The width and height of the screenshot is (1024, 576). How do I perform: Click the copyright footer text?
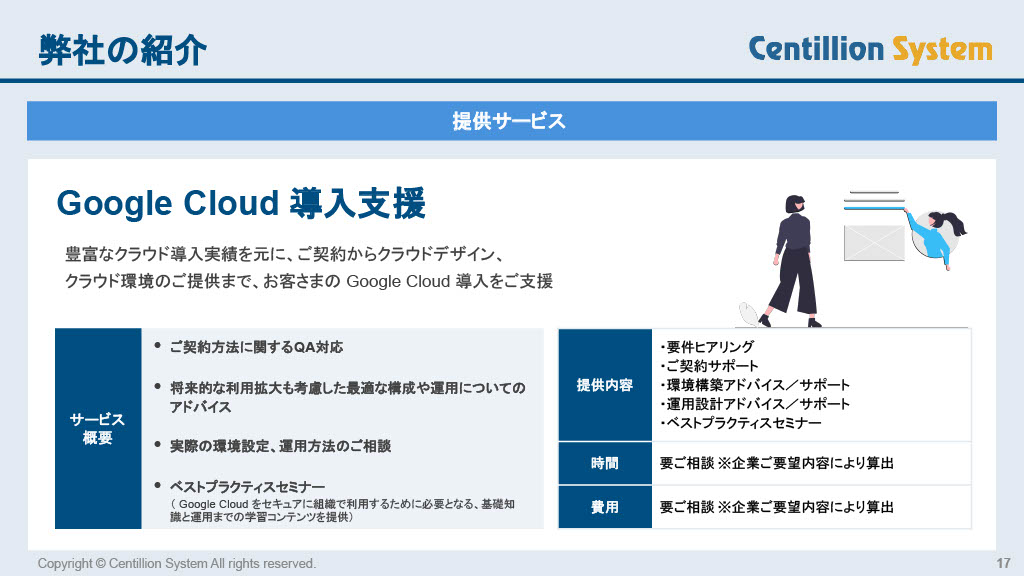click(x=177, y=564)
